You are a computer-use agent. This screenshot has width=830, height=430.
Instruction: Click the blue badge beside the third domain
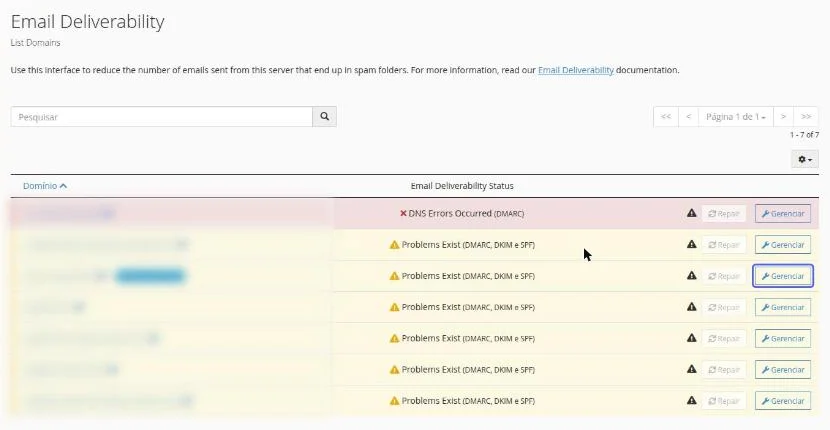150,276
